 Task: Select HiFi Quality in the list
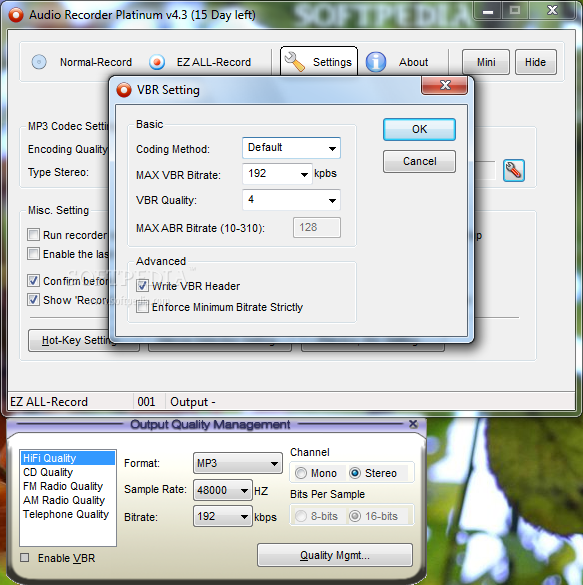click(68, 458)
